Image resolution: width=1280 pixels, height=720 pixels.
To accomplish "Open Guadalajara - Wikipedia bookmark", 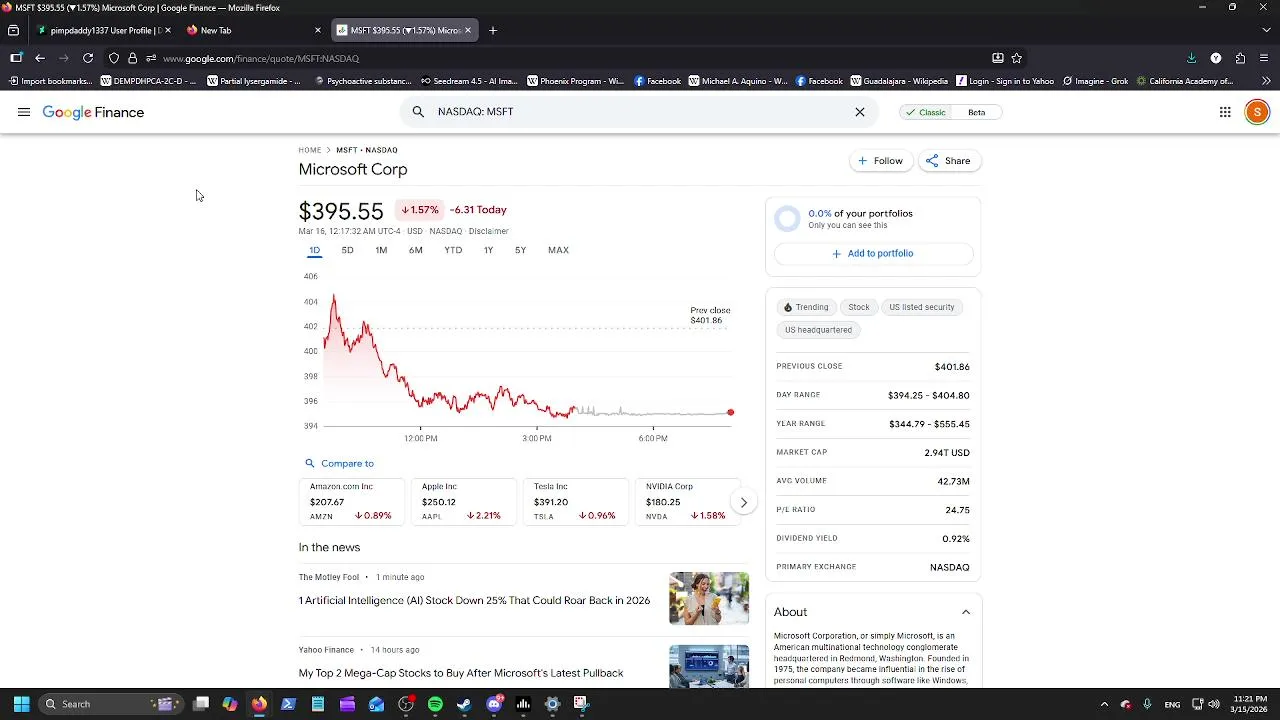I will 898,81.
